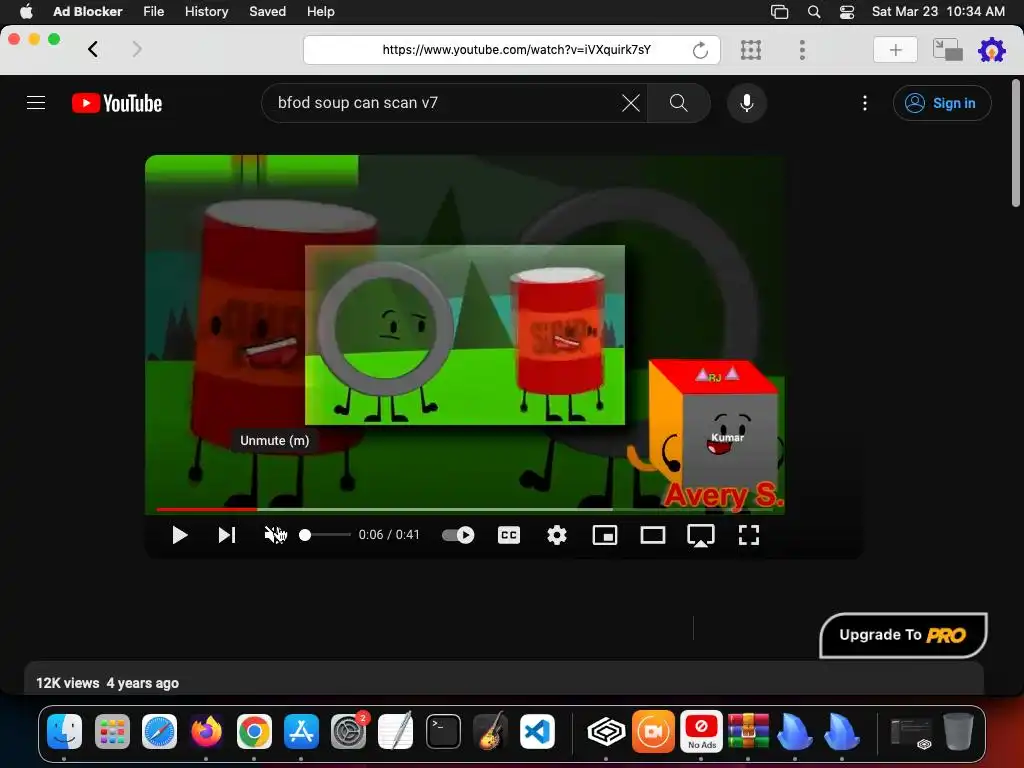Image resolution: width=1024 pixels, height=768 pixels.
Task: Launch Safari from the Dock
Action: pyautogui.click(x=159, y=731)
